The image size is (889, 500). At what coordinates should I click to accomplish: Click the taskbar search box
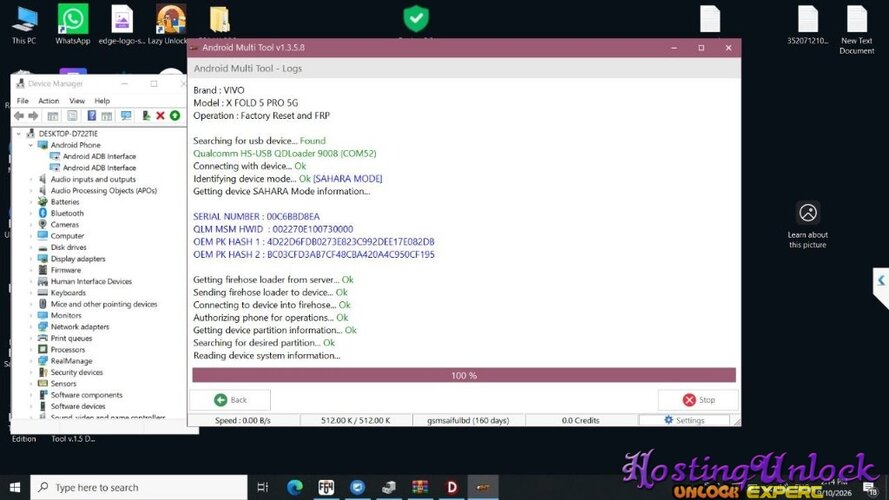pyautogui.click(x=139, y=488)
